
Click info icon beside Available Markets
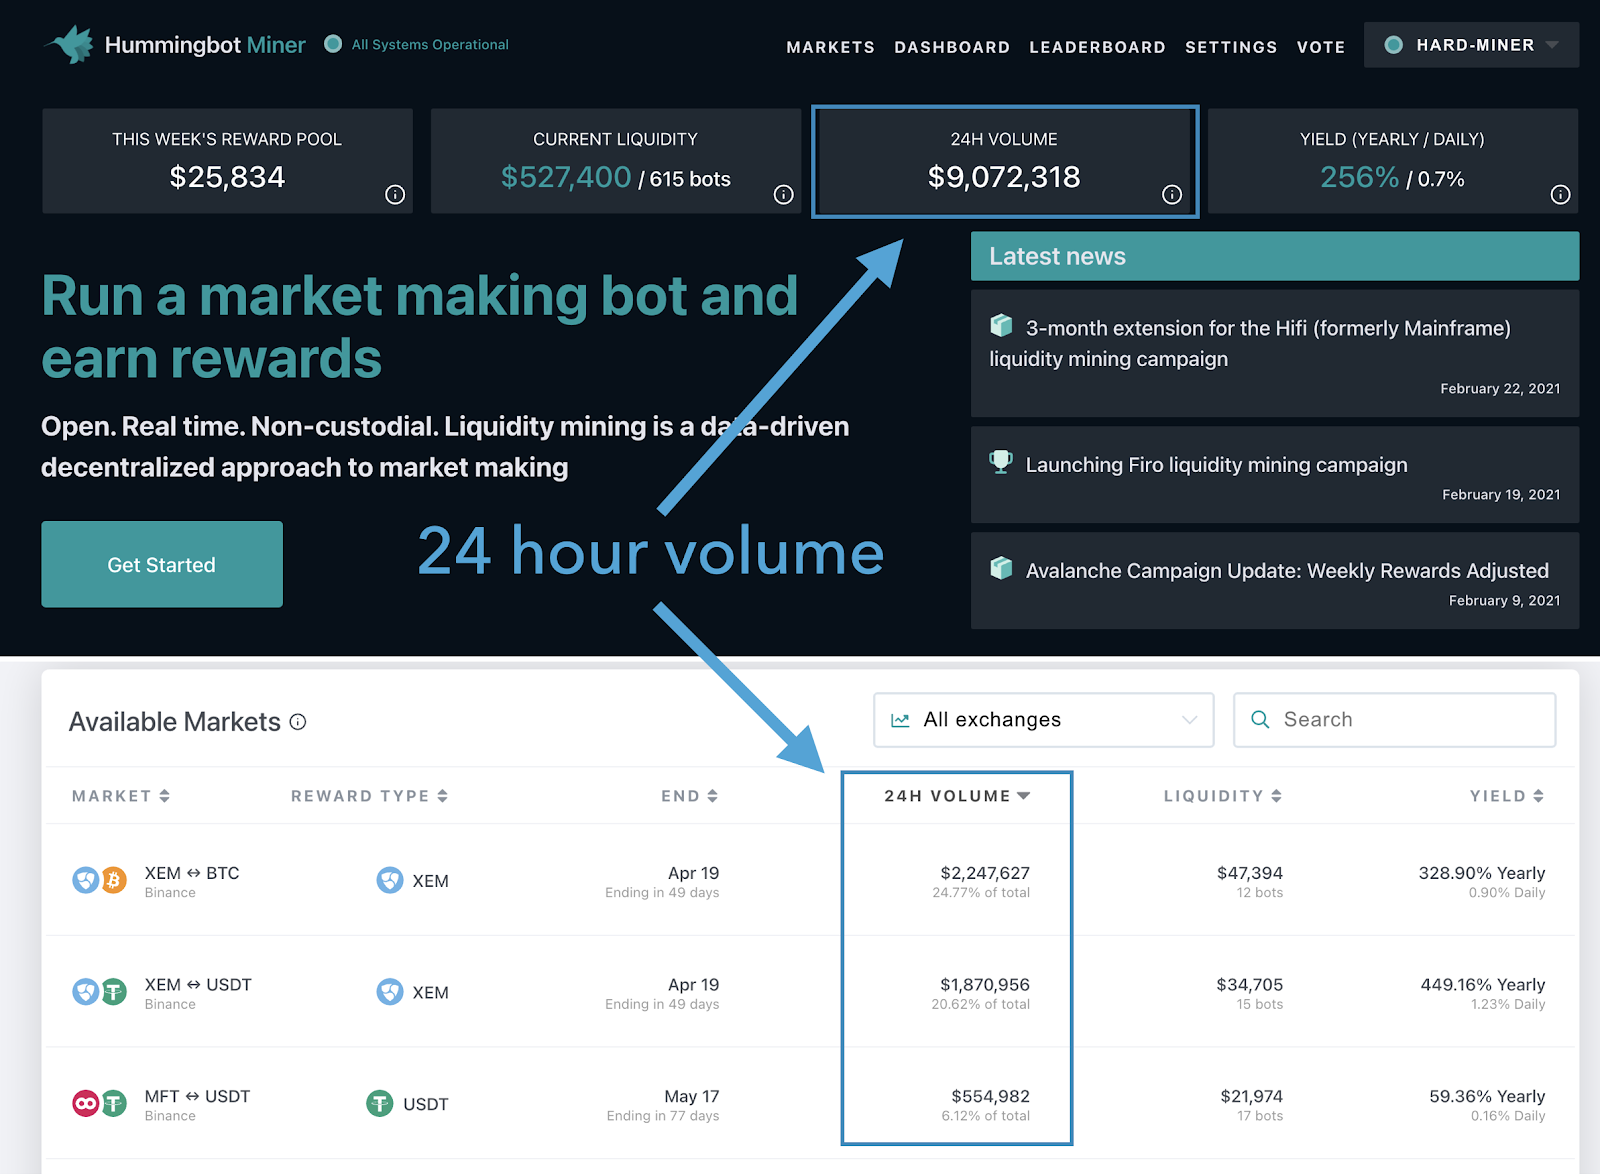pos(298,722)
